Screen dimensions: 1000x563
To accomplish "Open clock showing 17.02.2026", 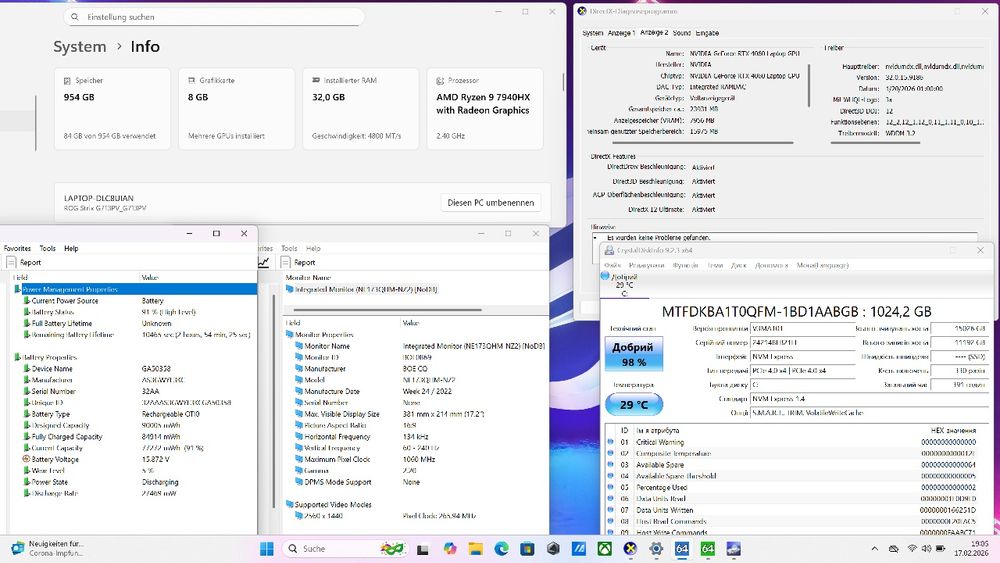I will [971, 548].
